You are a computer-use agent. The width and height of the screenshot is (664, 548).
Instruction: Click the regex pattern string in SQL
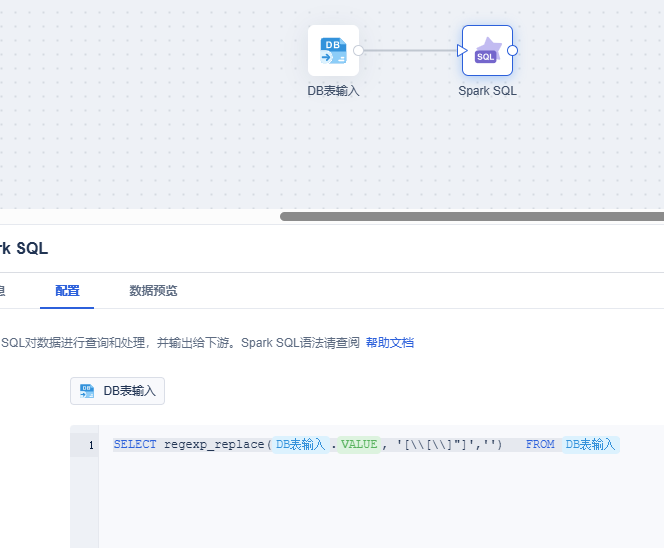438,444
